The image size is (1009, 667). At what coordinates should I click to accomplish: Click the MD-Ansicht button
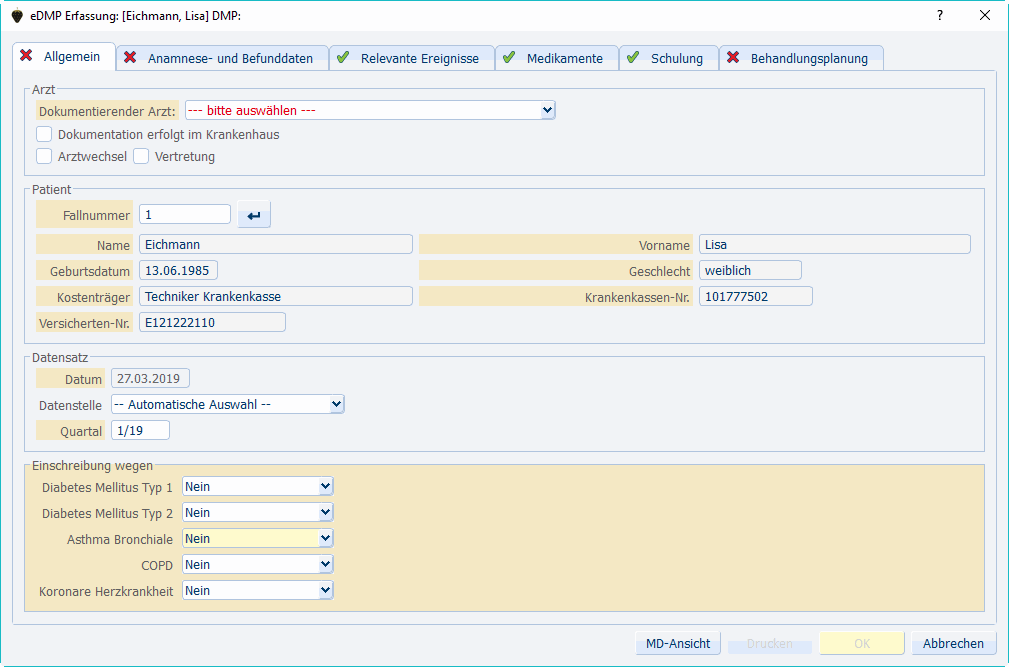pos(678,643)
